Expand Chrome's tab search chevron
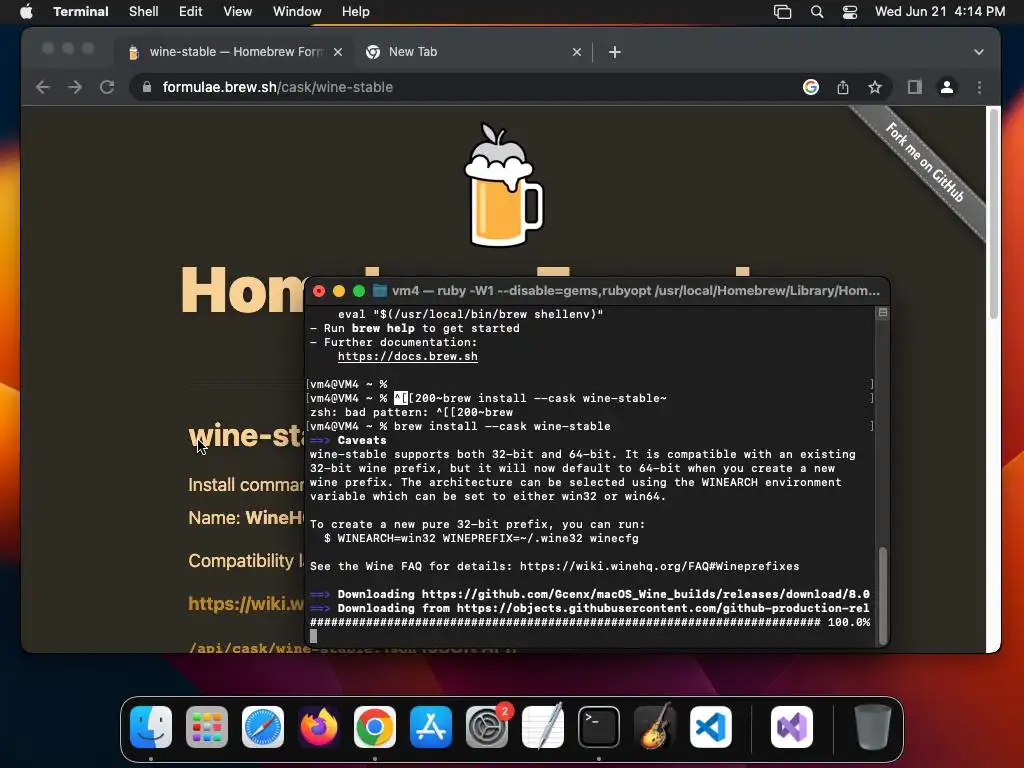Viewport: 1024px width, 768px height. [978, 52]
